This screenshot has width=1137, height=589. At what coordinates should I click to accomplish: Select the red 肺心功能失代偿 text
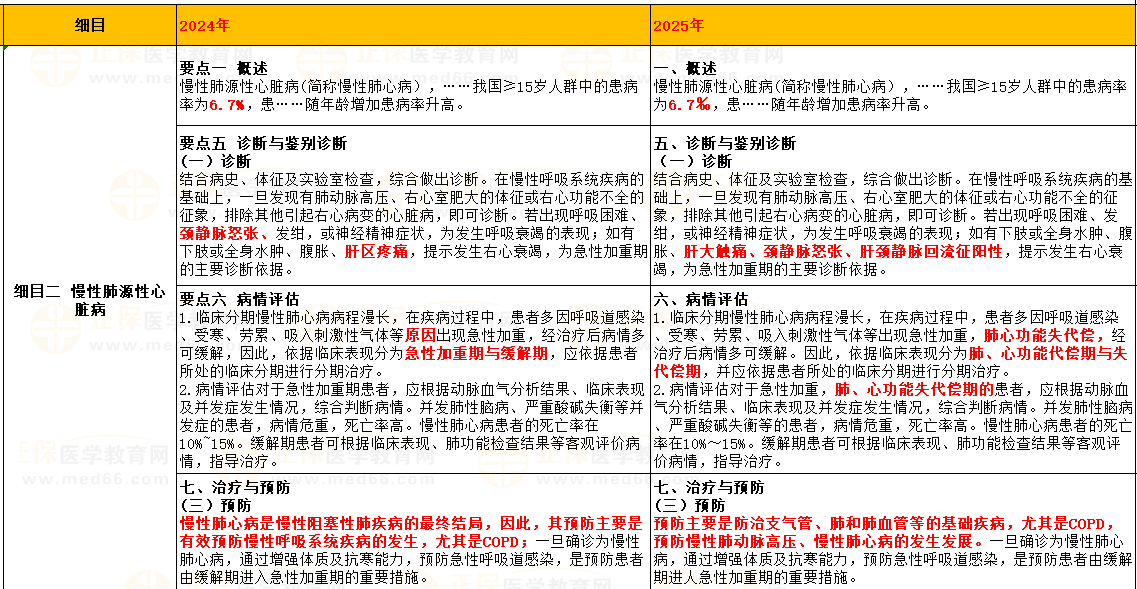click(1040, 335)
